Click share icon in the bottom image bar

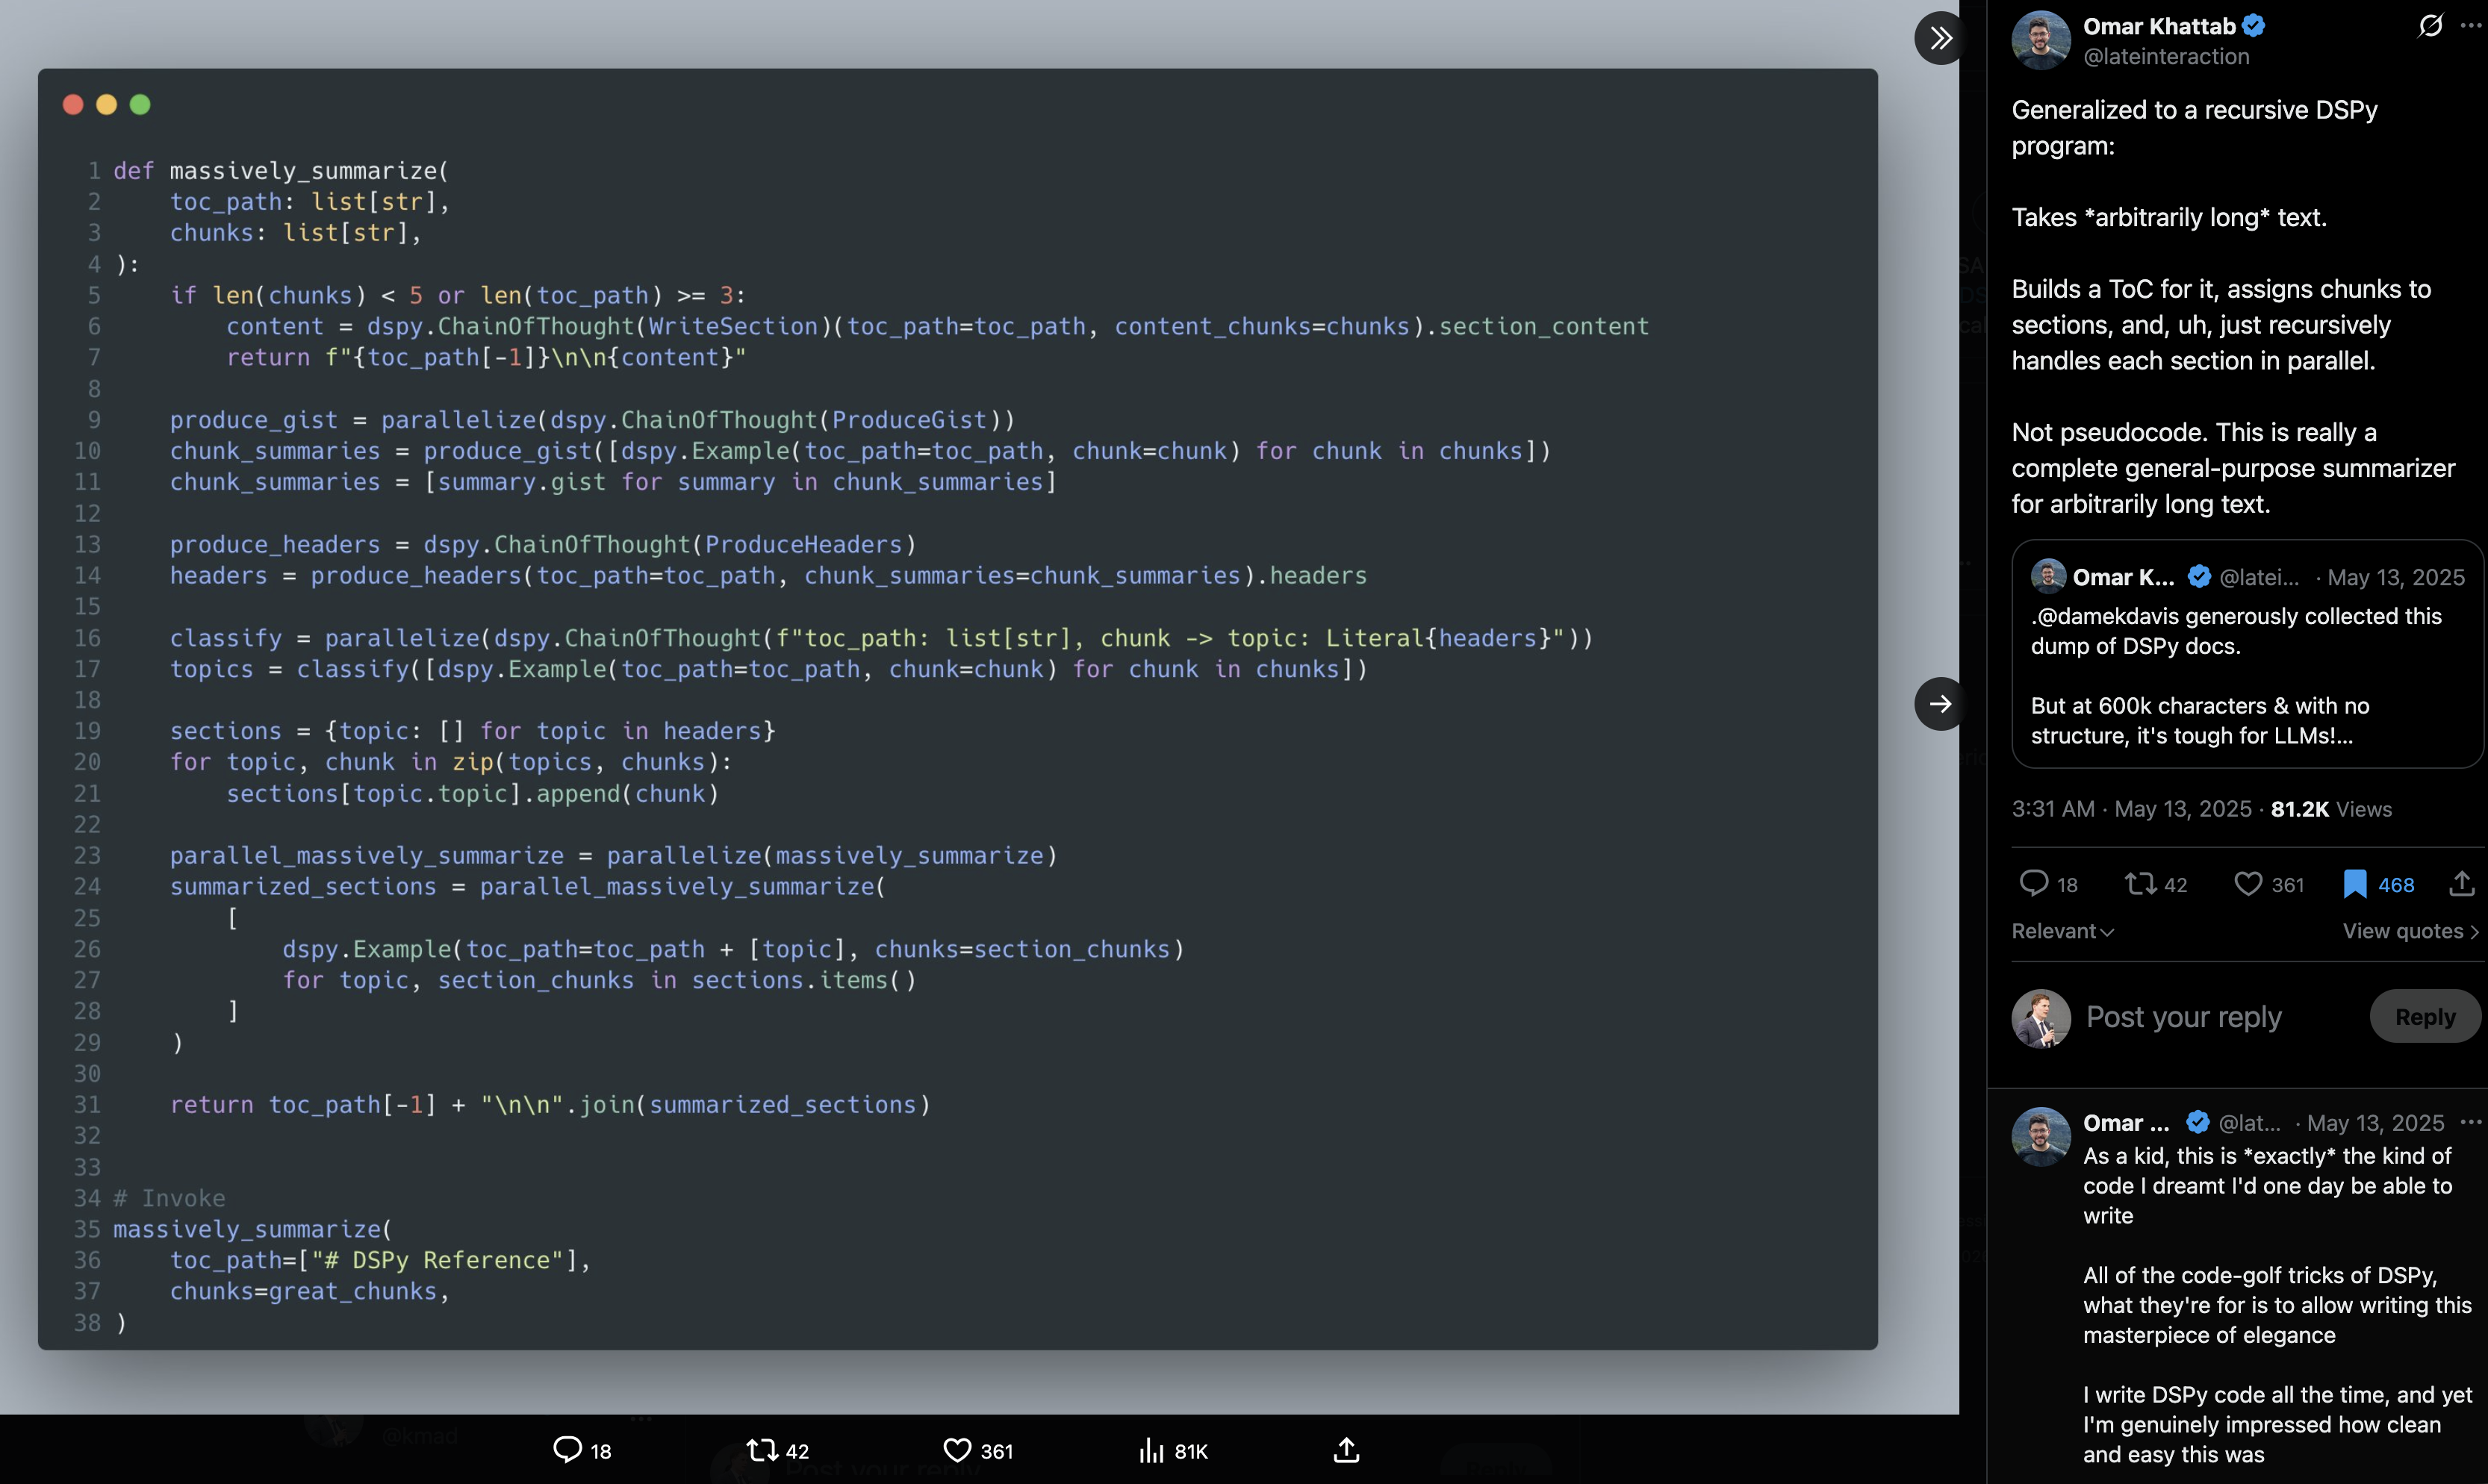[1347, 1450]
